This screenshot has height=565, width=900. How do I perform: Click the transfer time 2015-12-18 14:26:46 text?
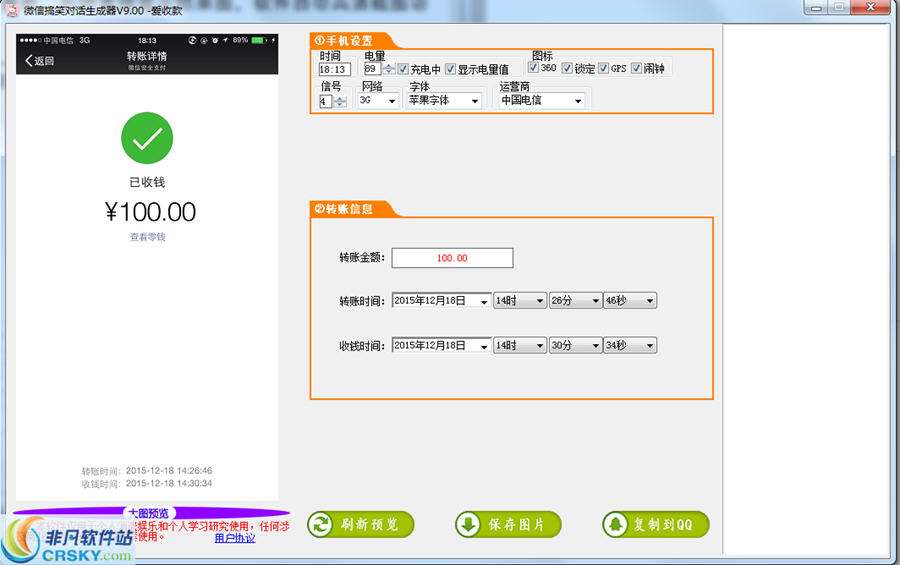pos(169,470)
